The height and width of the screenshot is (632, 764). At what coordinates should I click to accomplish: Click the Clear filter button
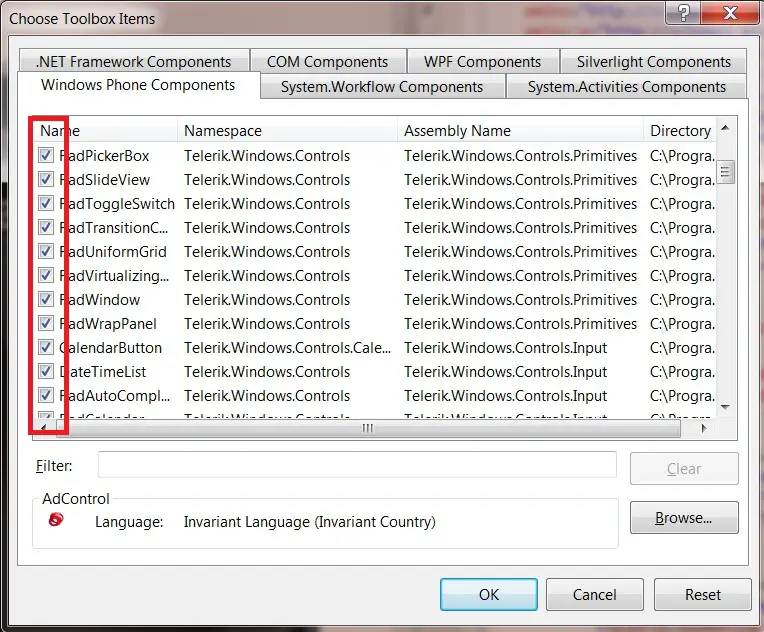point(684,468)
